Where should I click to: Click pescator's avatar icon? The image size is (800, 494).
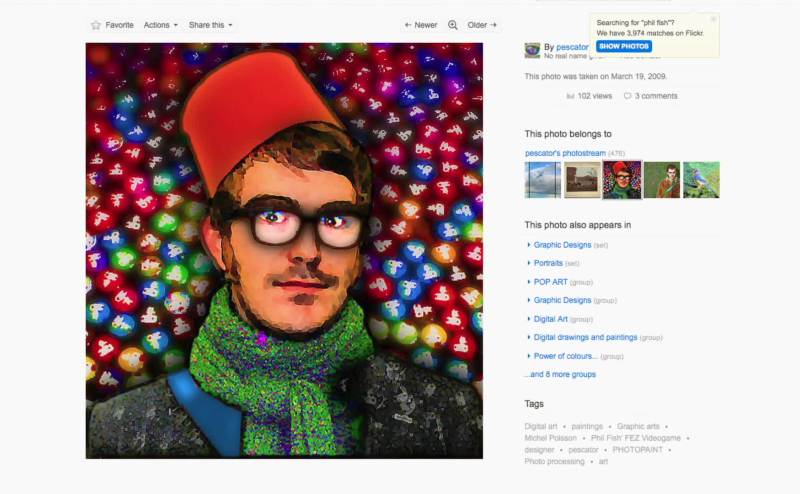tap(532, 50)
